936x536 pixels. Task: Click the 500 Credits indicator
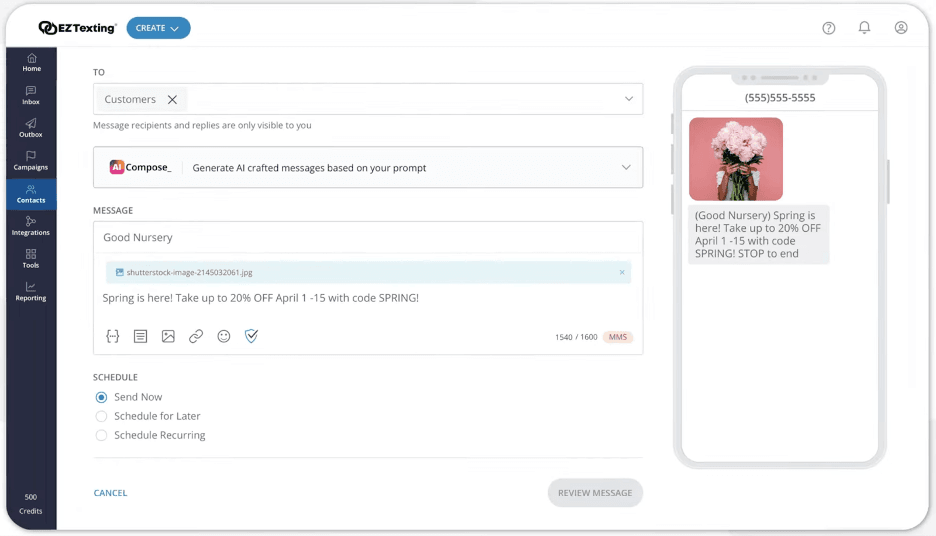(x=31, y=504)
